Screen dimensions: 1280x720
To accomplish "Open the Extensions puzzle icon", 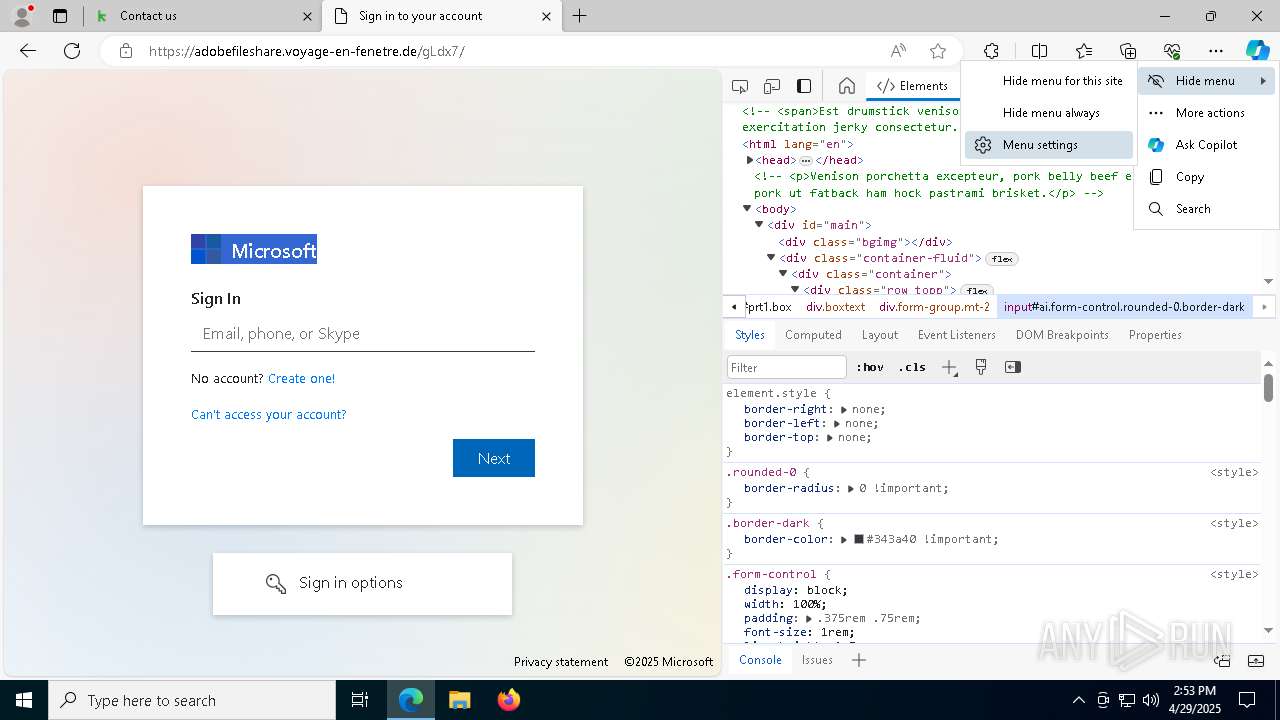I will pyautogui.click(x=991, y=51).
